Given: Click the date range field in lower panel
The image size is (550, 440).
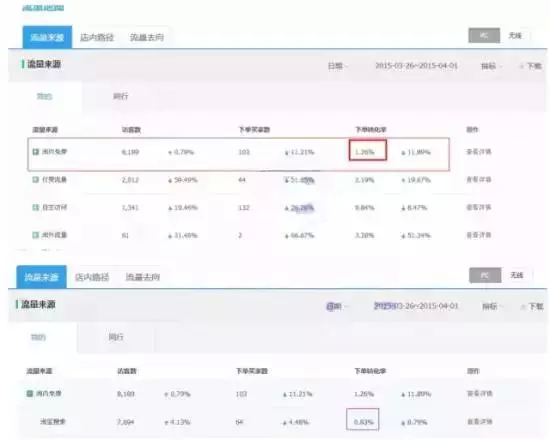Looking at the screenshot, I should [x=416, y=306].
